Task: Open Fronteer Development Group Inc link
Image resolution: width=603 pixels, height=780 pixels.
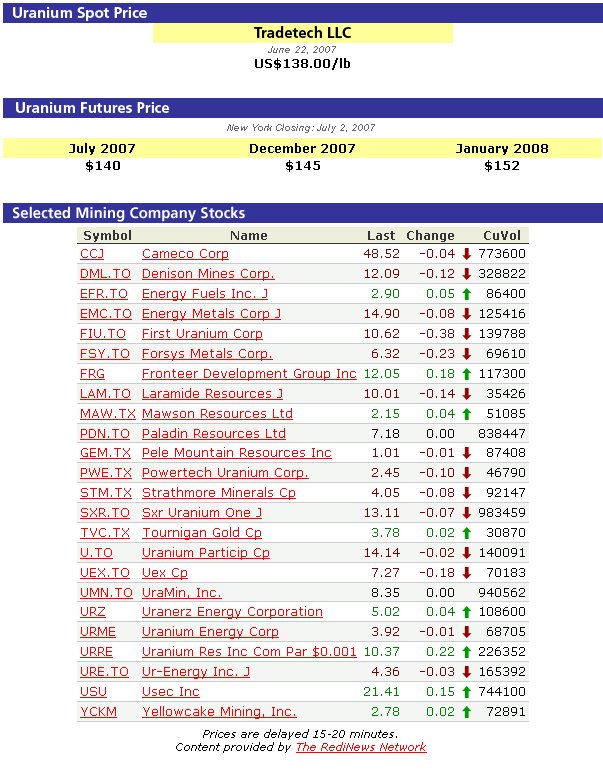Action: (249, 374)
